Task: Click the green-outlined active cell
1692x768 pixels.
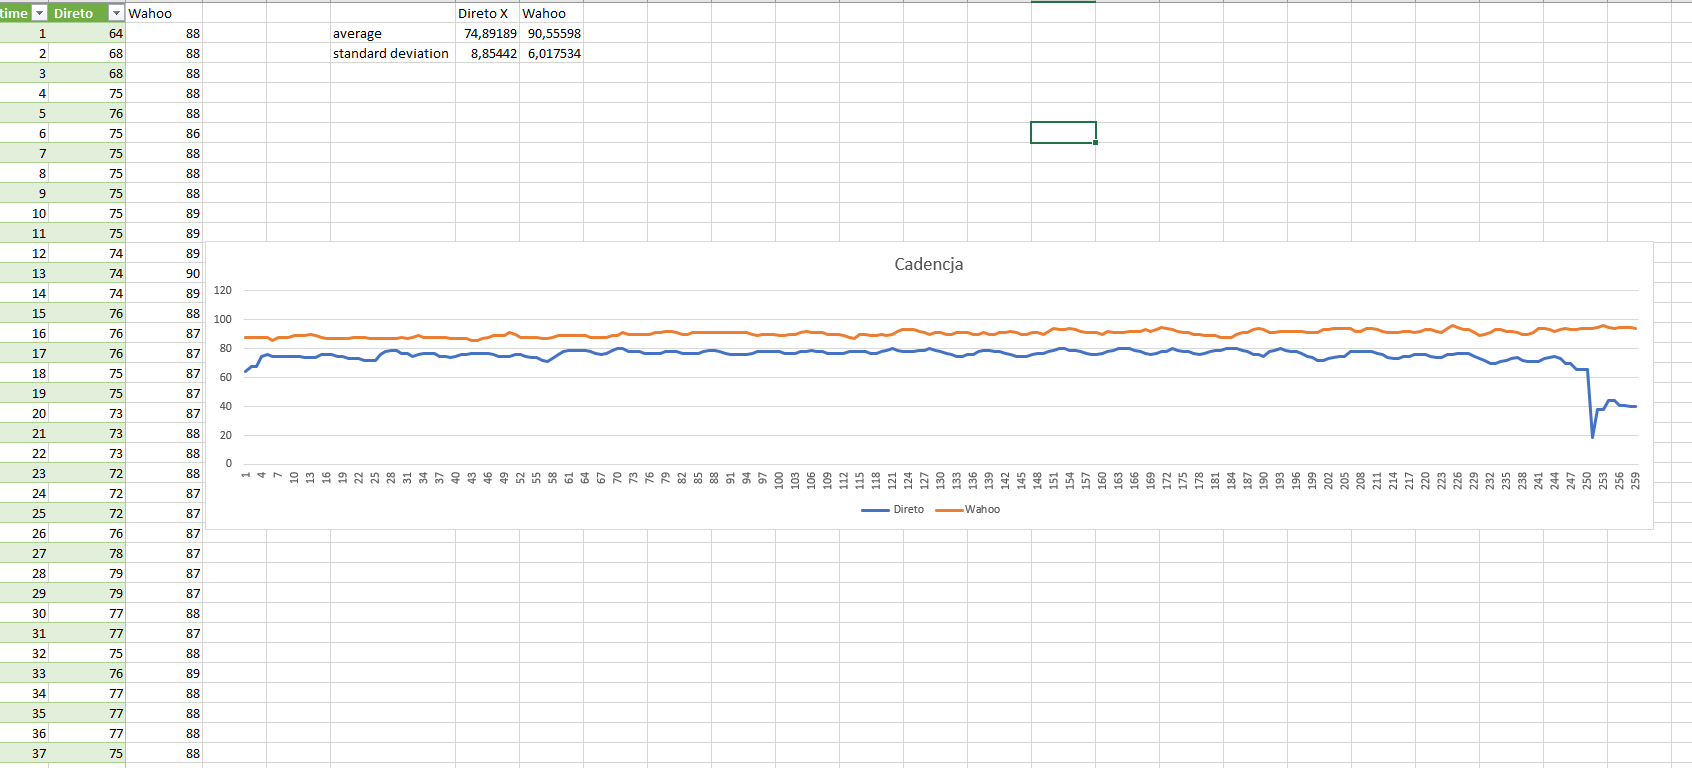Action: click(x=1063, y=132)
